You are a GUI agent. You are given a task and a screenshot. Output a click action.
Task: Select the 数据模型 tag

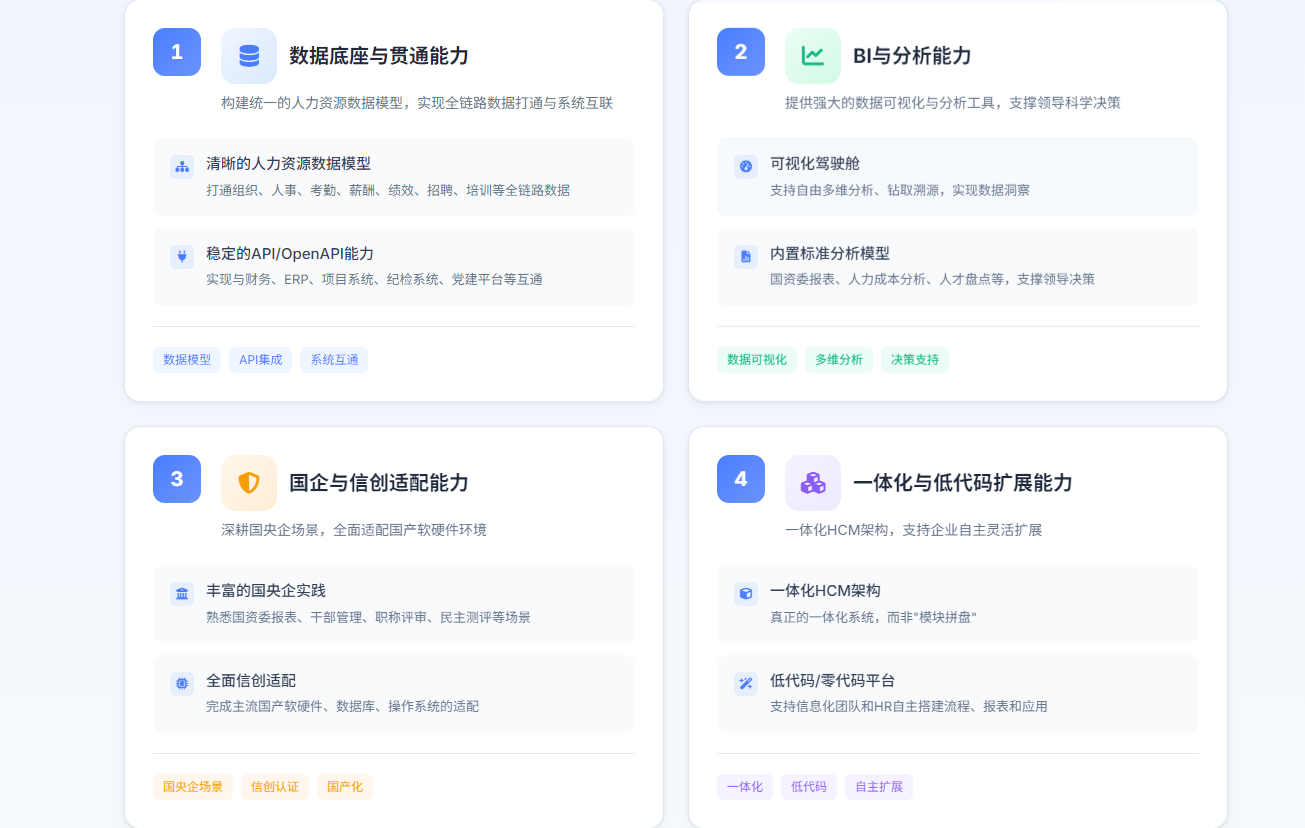pos(187,360)
